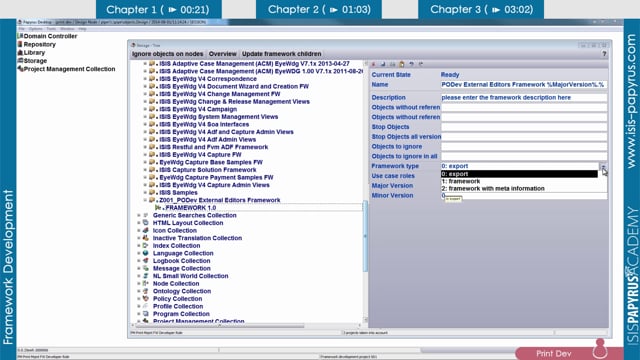This screenshot has height=360, width=640.
Task: Jump to Chapter 3 at 03:02
Action: click(481, 9)
